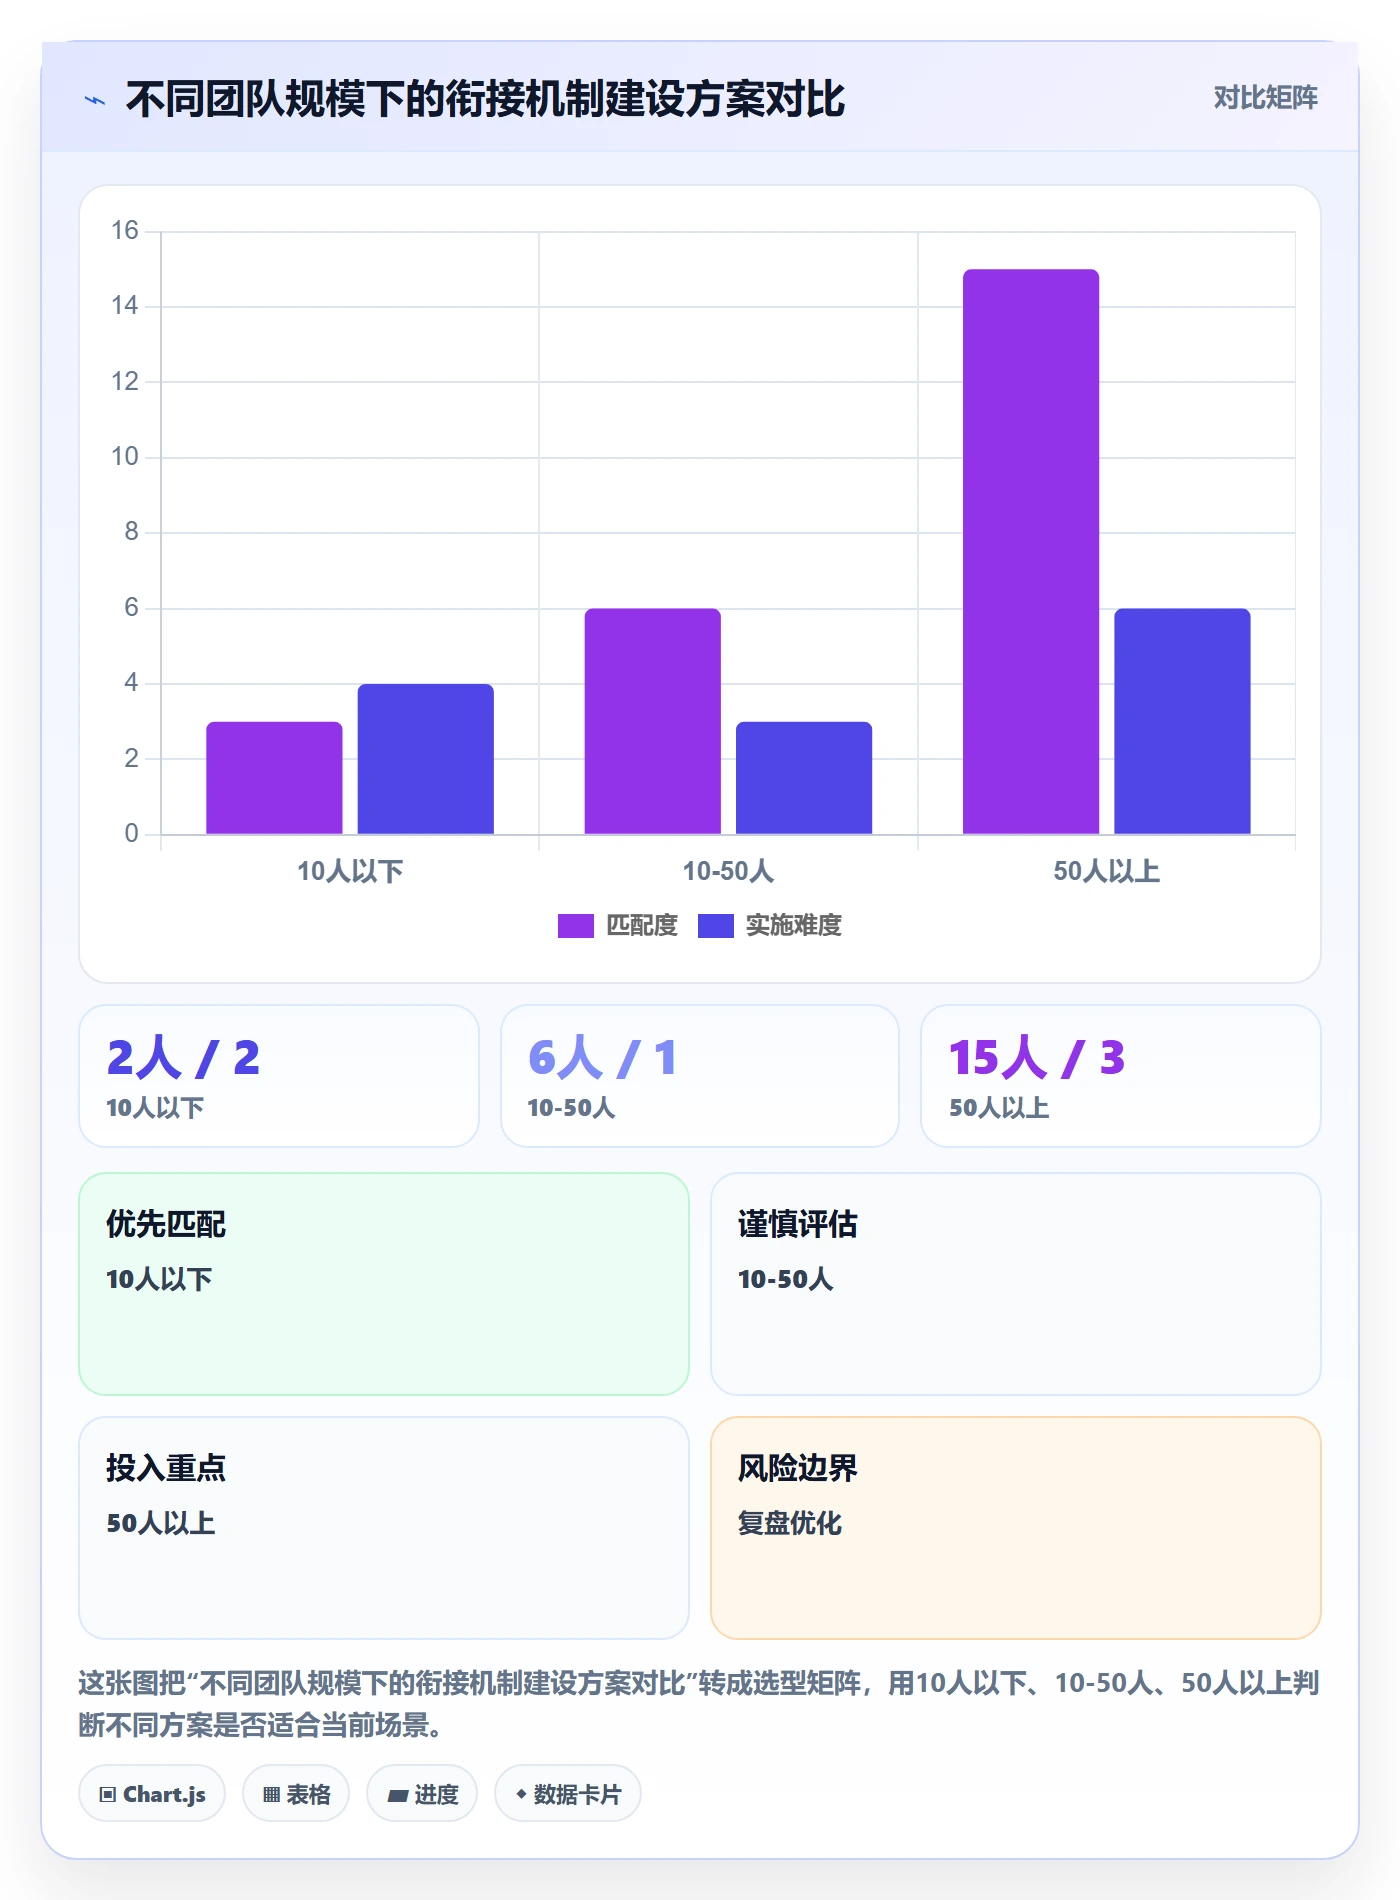Select the 数据卡片 tag
Viewport: 1400px width, 1900px height.
click(568, 1794)
